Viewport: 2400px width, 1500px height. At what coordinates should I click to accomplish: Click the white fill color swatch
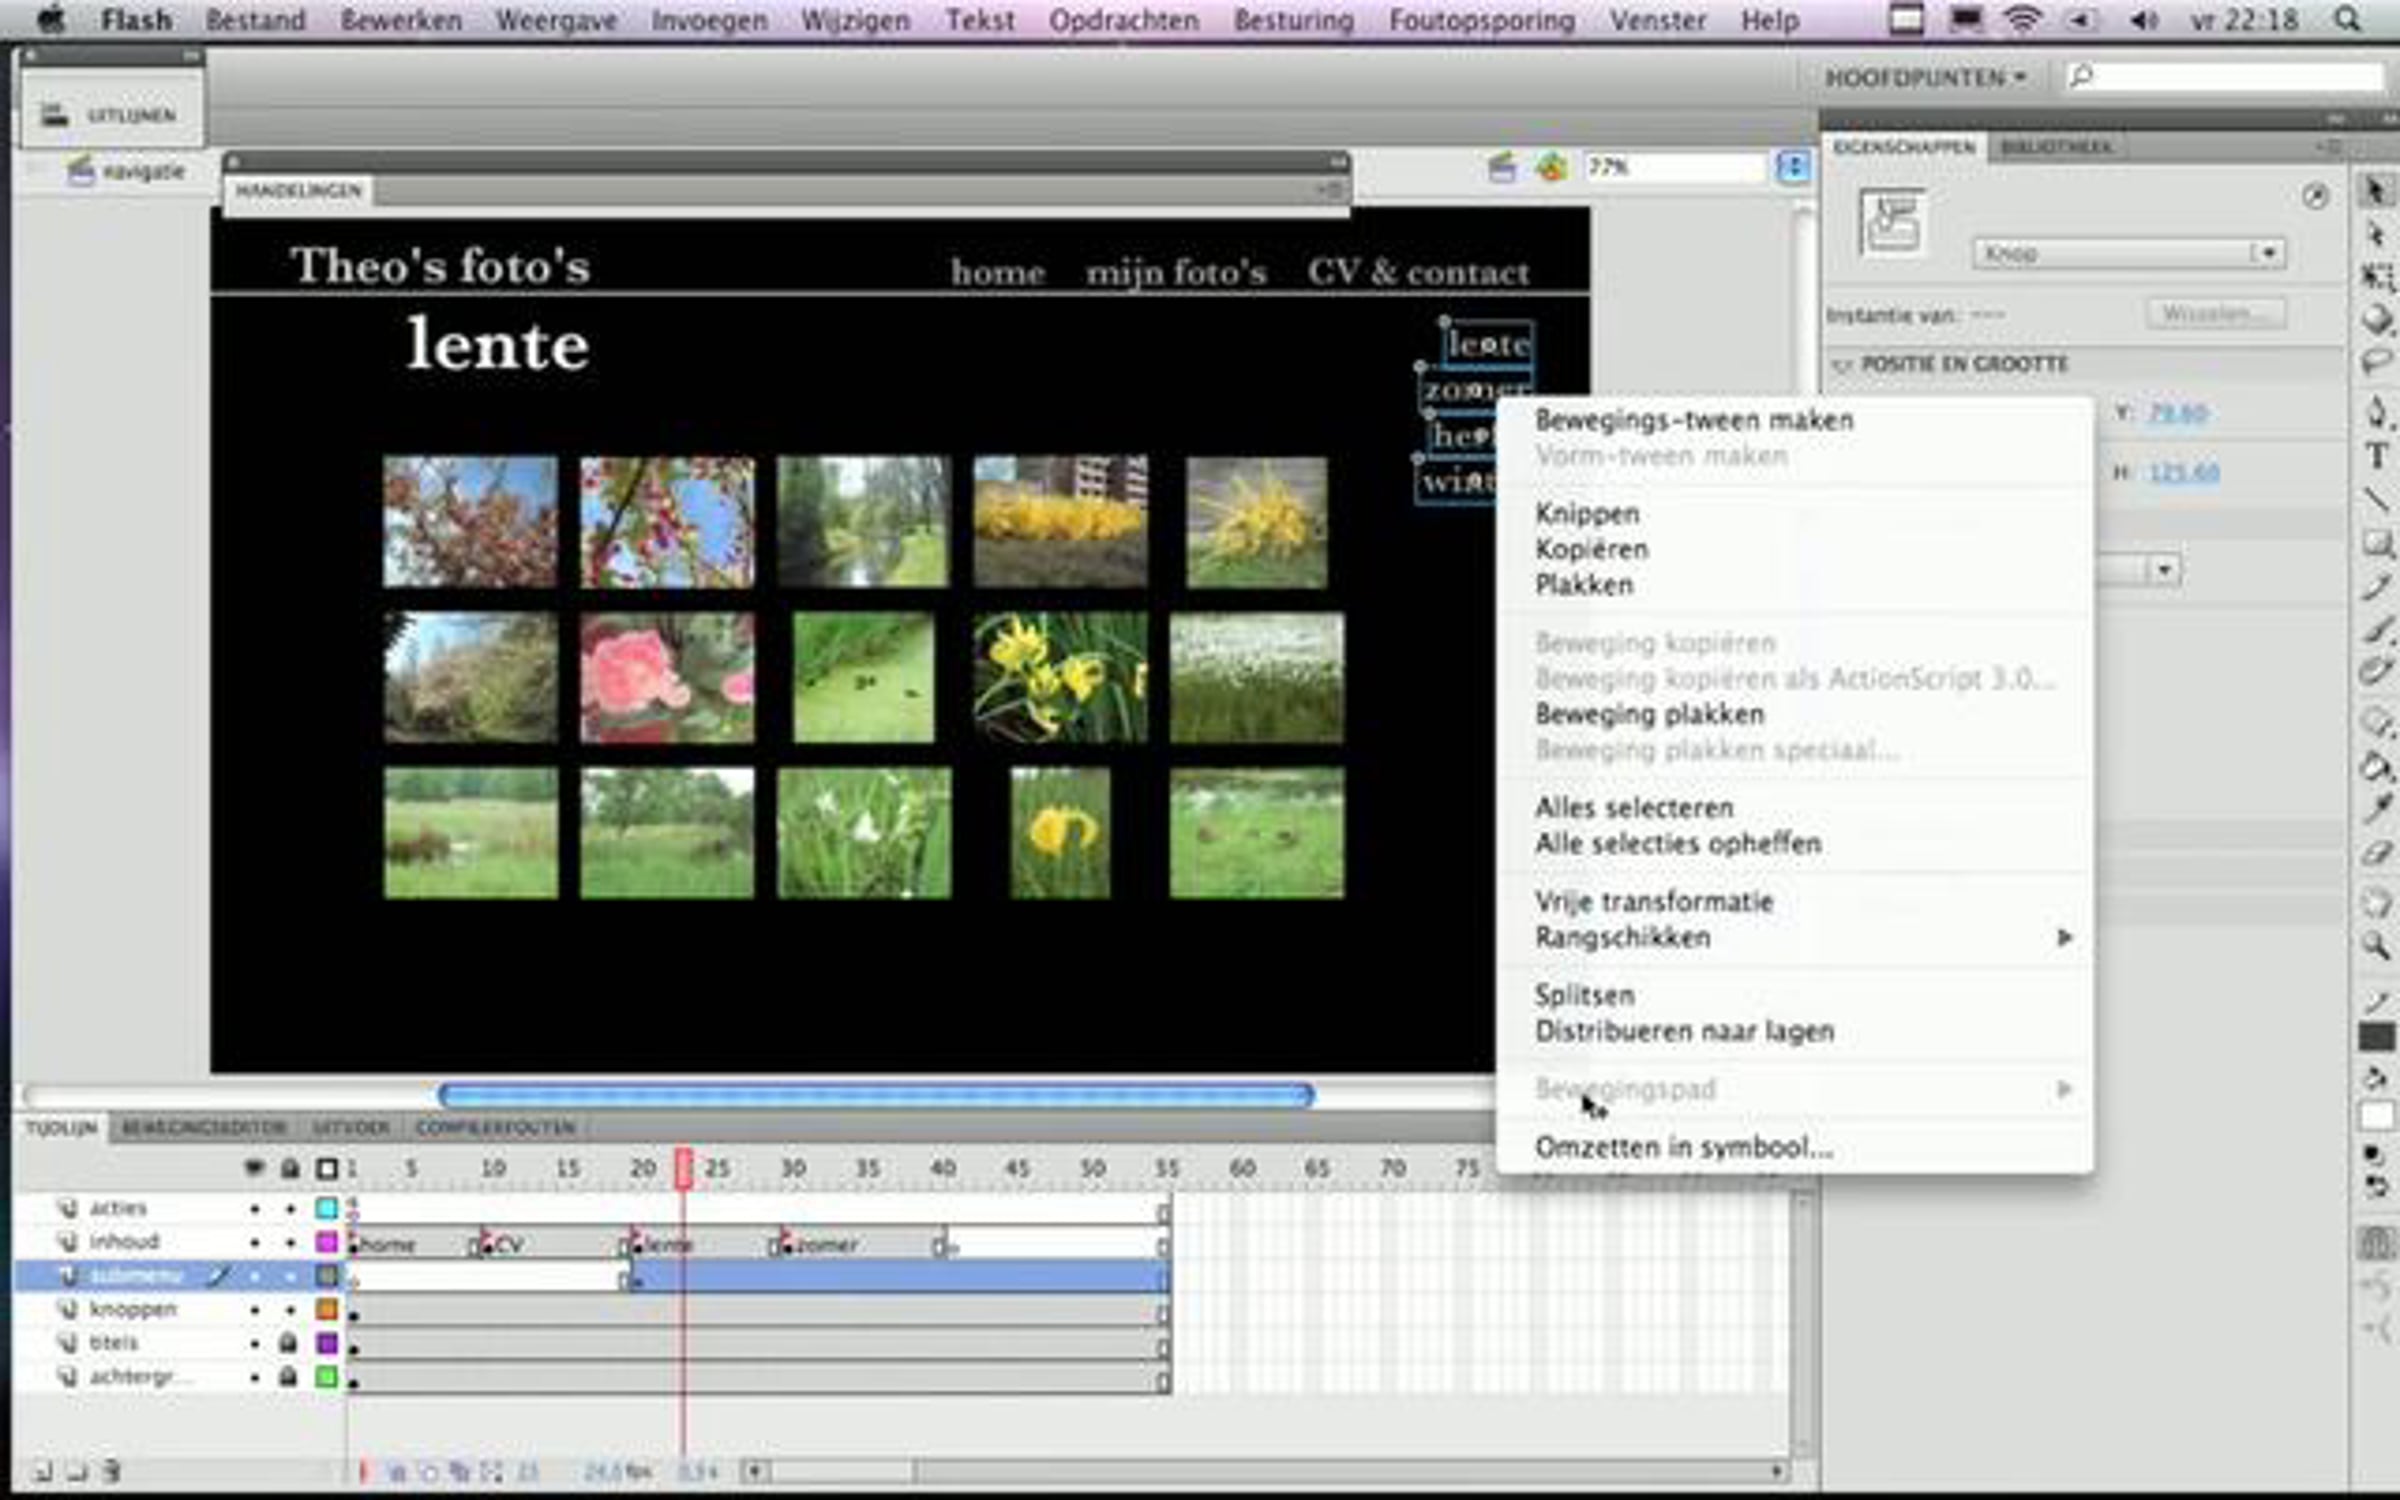(x=2377, y=1116)
